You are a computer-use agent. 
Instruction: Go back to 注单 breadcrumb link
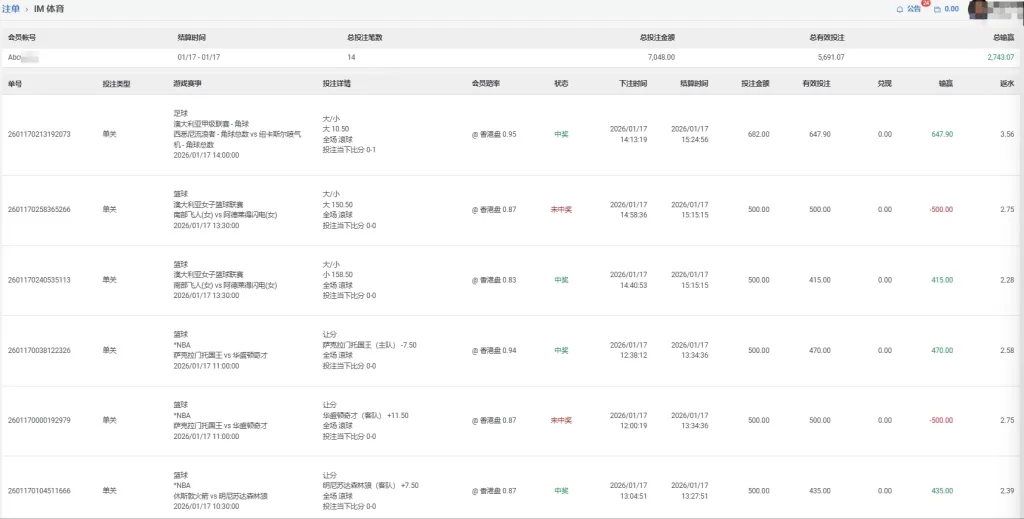10,9
